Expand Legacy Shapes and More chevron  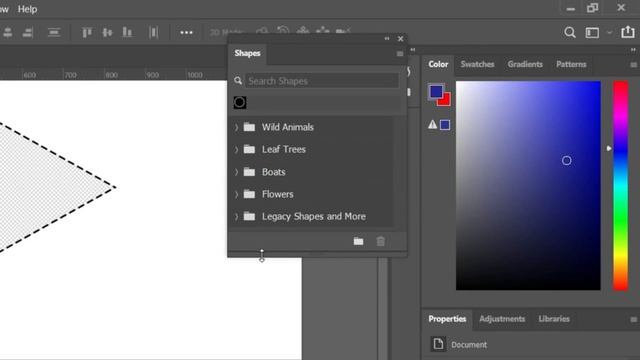pos(236,217)
